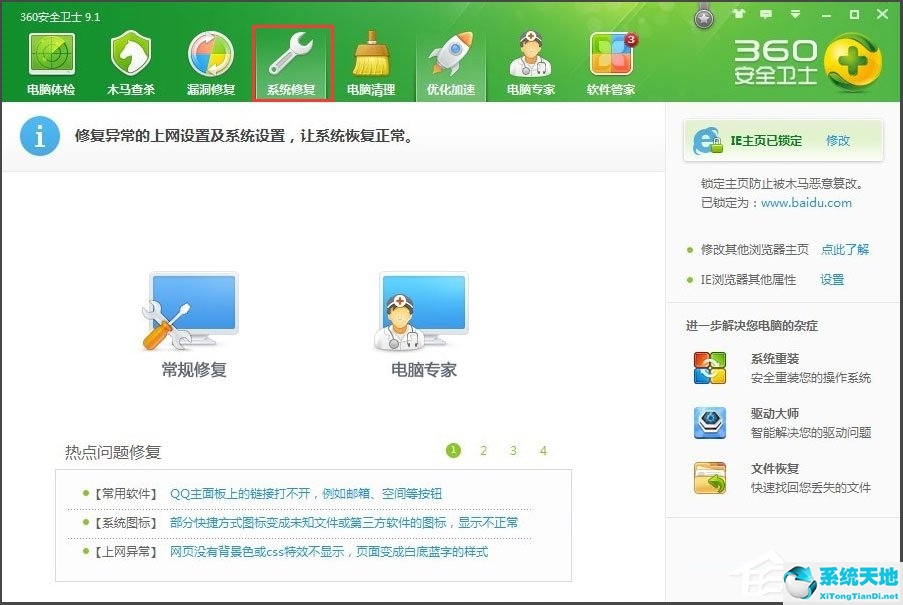Click the 常规修复 monitor icon

coord(191,311)
